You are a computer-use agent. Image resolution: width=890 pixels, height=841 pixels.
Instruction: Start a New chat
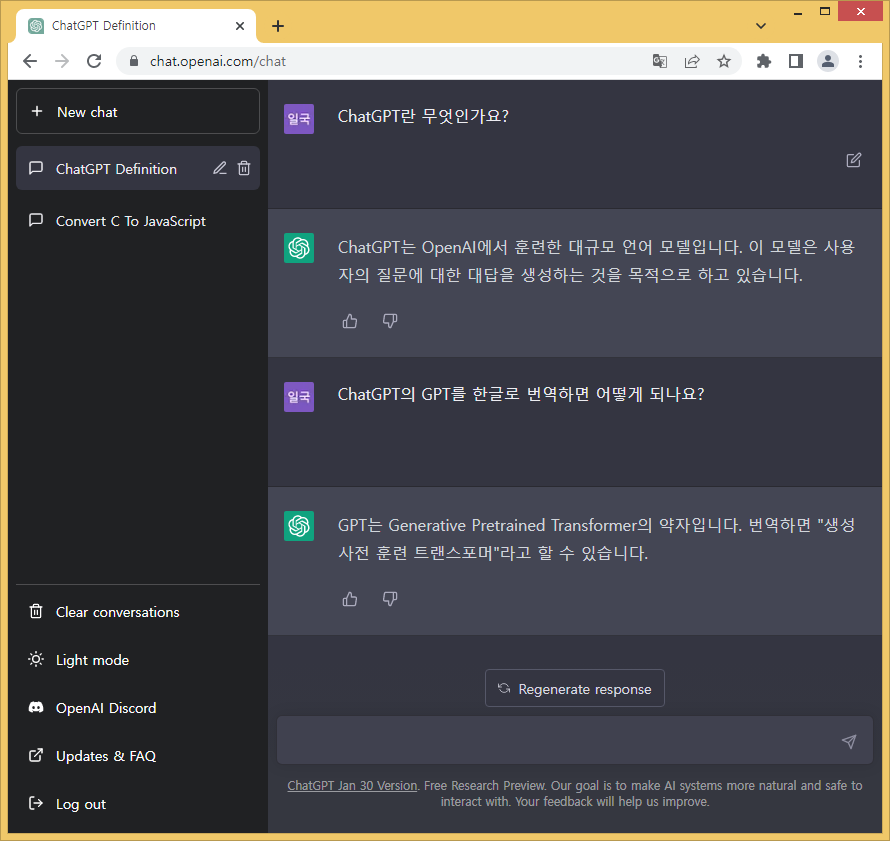138,112
